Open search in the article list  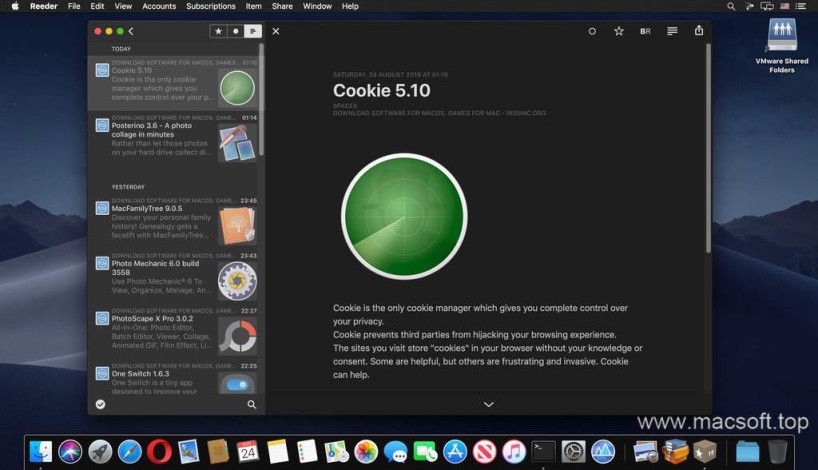point(251,404)
